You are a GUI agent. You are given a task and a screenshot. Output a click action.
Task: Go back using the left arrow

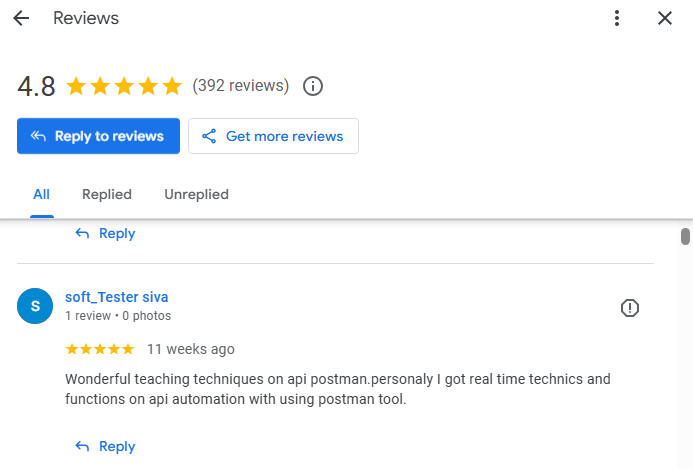pyautogui.click(x=21, y=18)
